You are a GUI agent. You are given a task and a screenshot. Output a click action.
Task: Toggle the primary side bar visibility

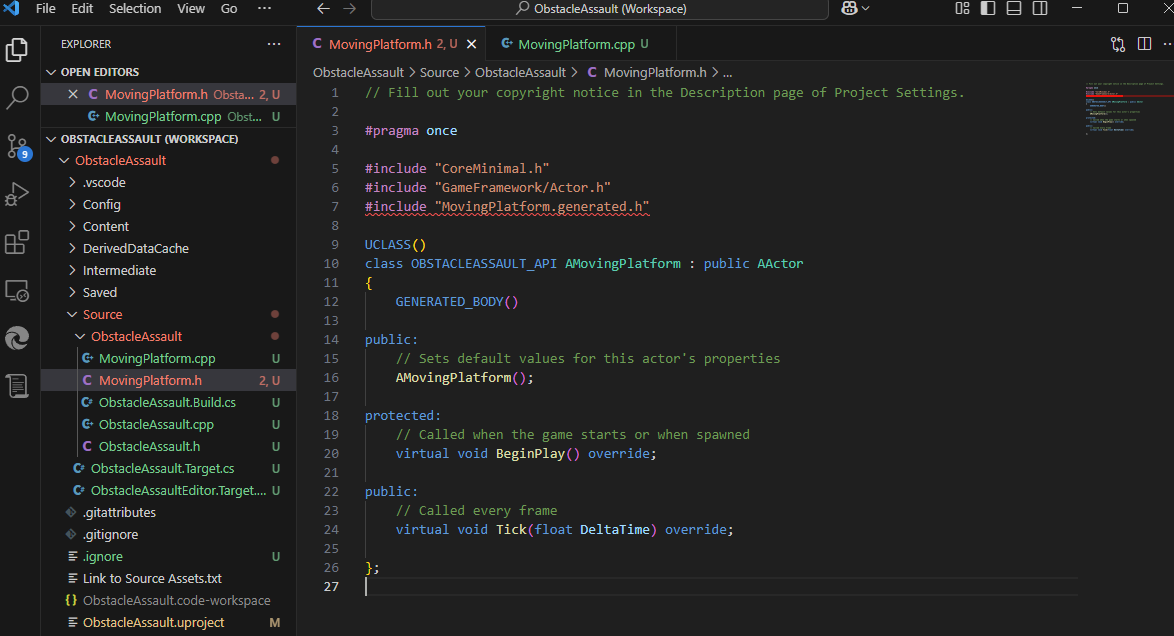coord(988,8)
